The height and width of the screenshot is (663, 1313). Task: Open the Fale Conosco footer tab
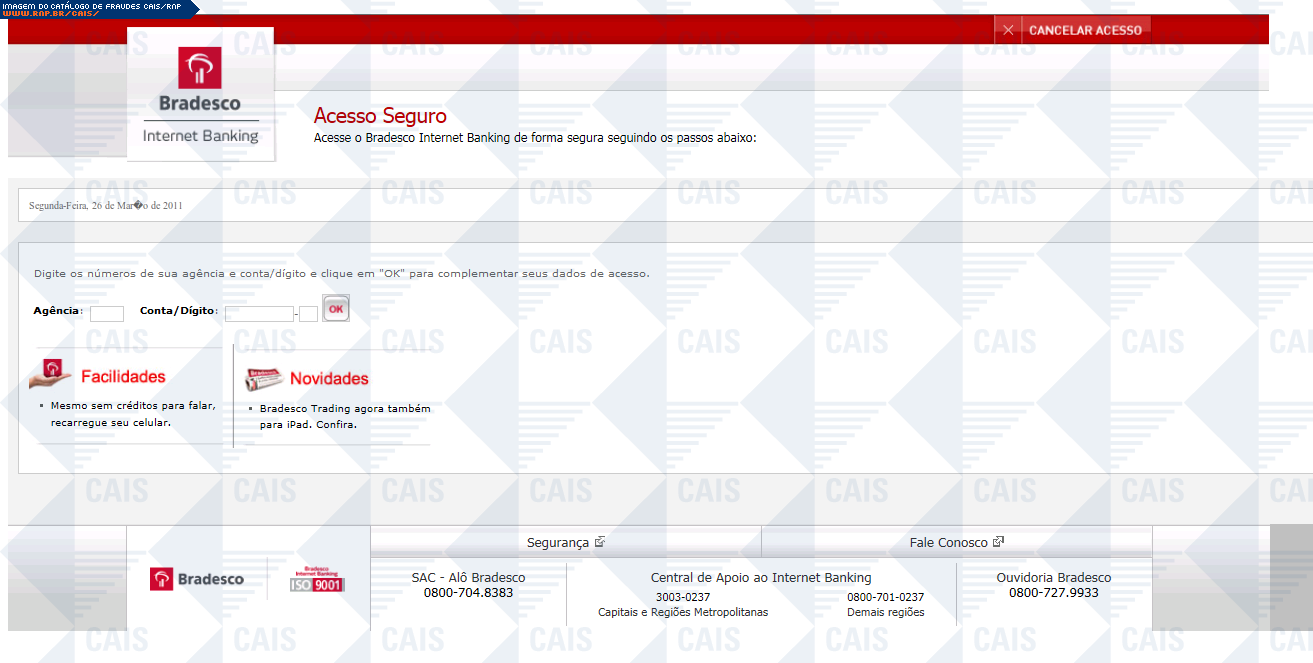coord(948,542)
